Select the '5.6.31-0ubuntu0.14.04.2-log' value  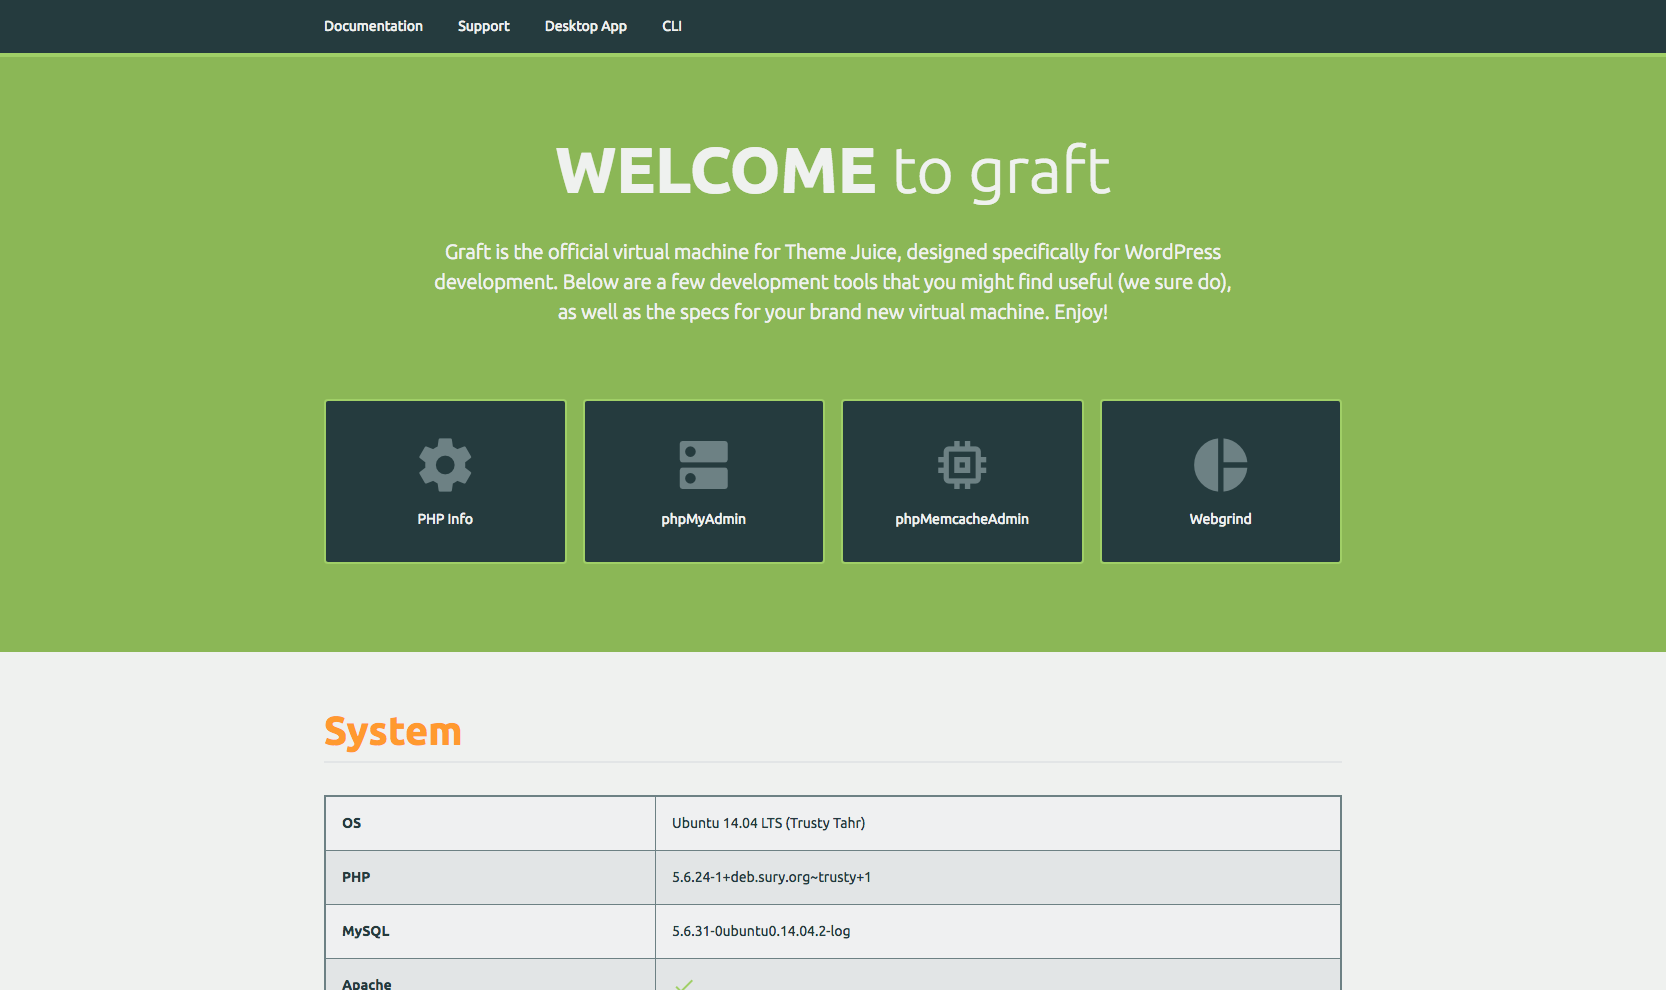coord(761,931)
